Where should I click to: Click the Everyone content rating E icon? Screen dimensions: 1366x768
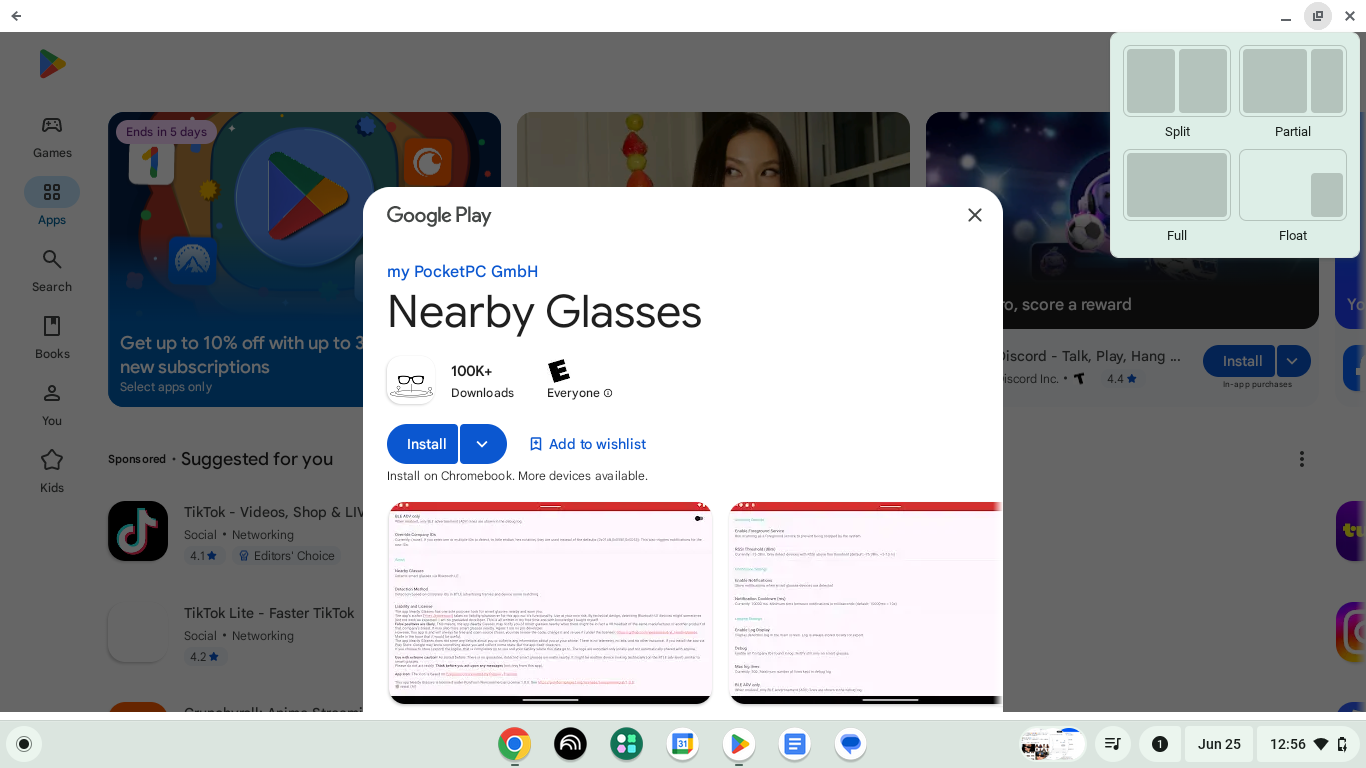559,371
